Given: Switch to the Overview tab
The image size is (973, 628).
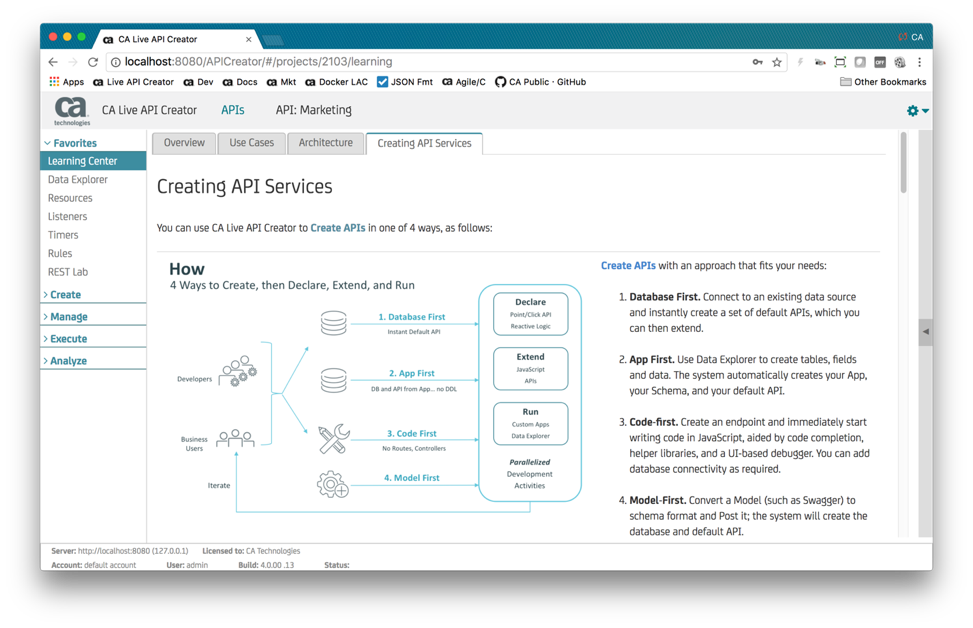Looking at the screenshot, I should click(184, 143).
